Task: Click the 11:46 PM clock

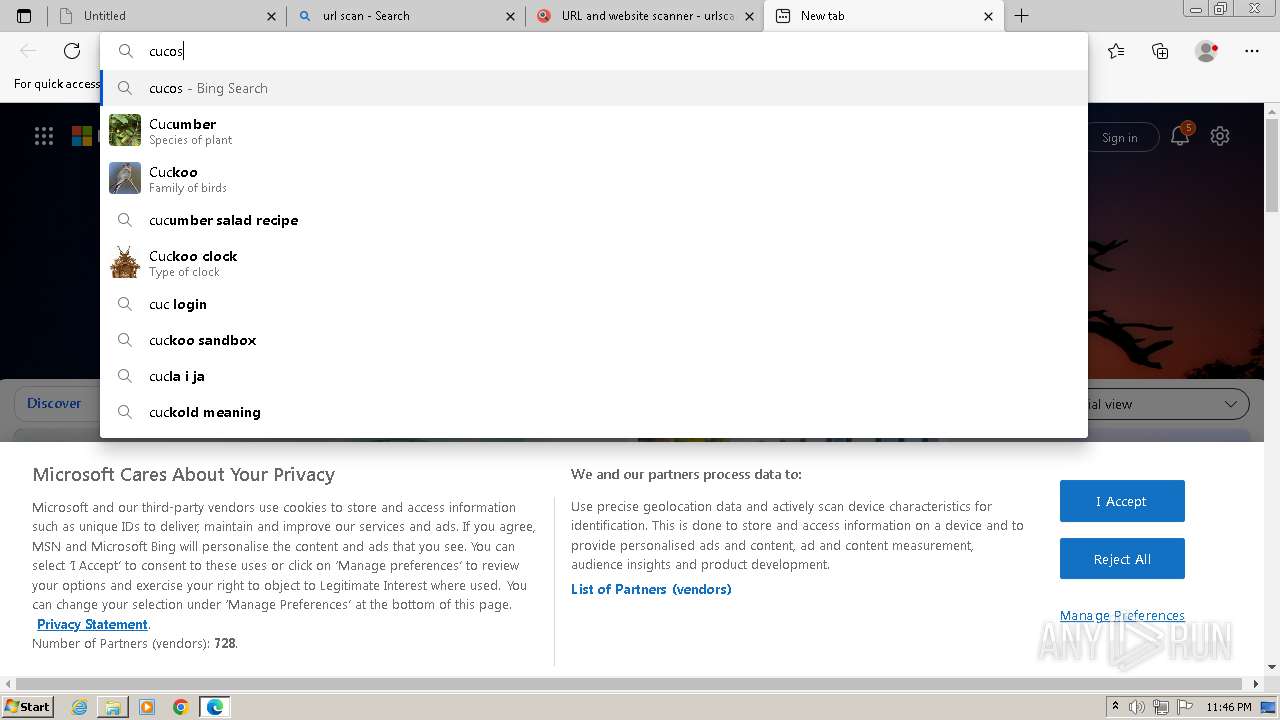Action: (1229, 707)
